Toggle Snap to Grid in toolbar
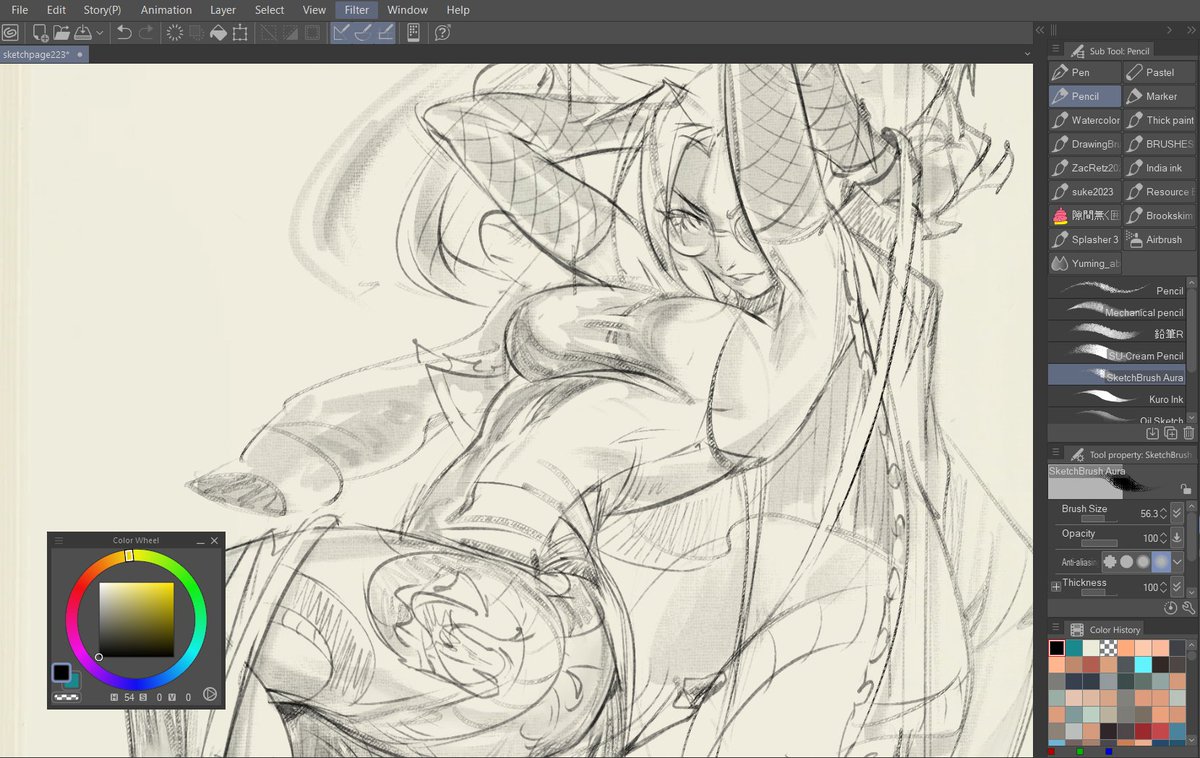The image size is (1200, 758). [x=384, y=33]
